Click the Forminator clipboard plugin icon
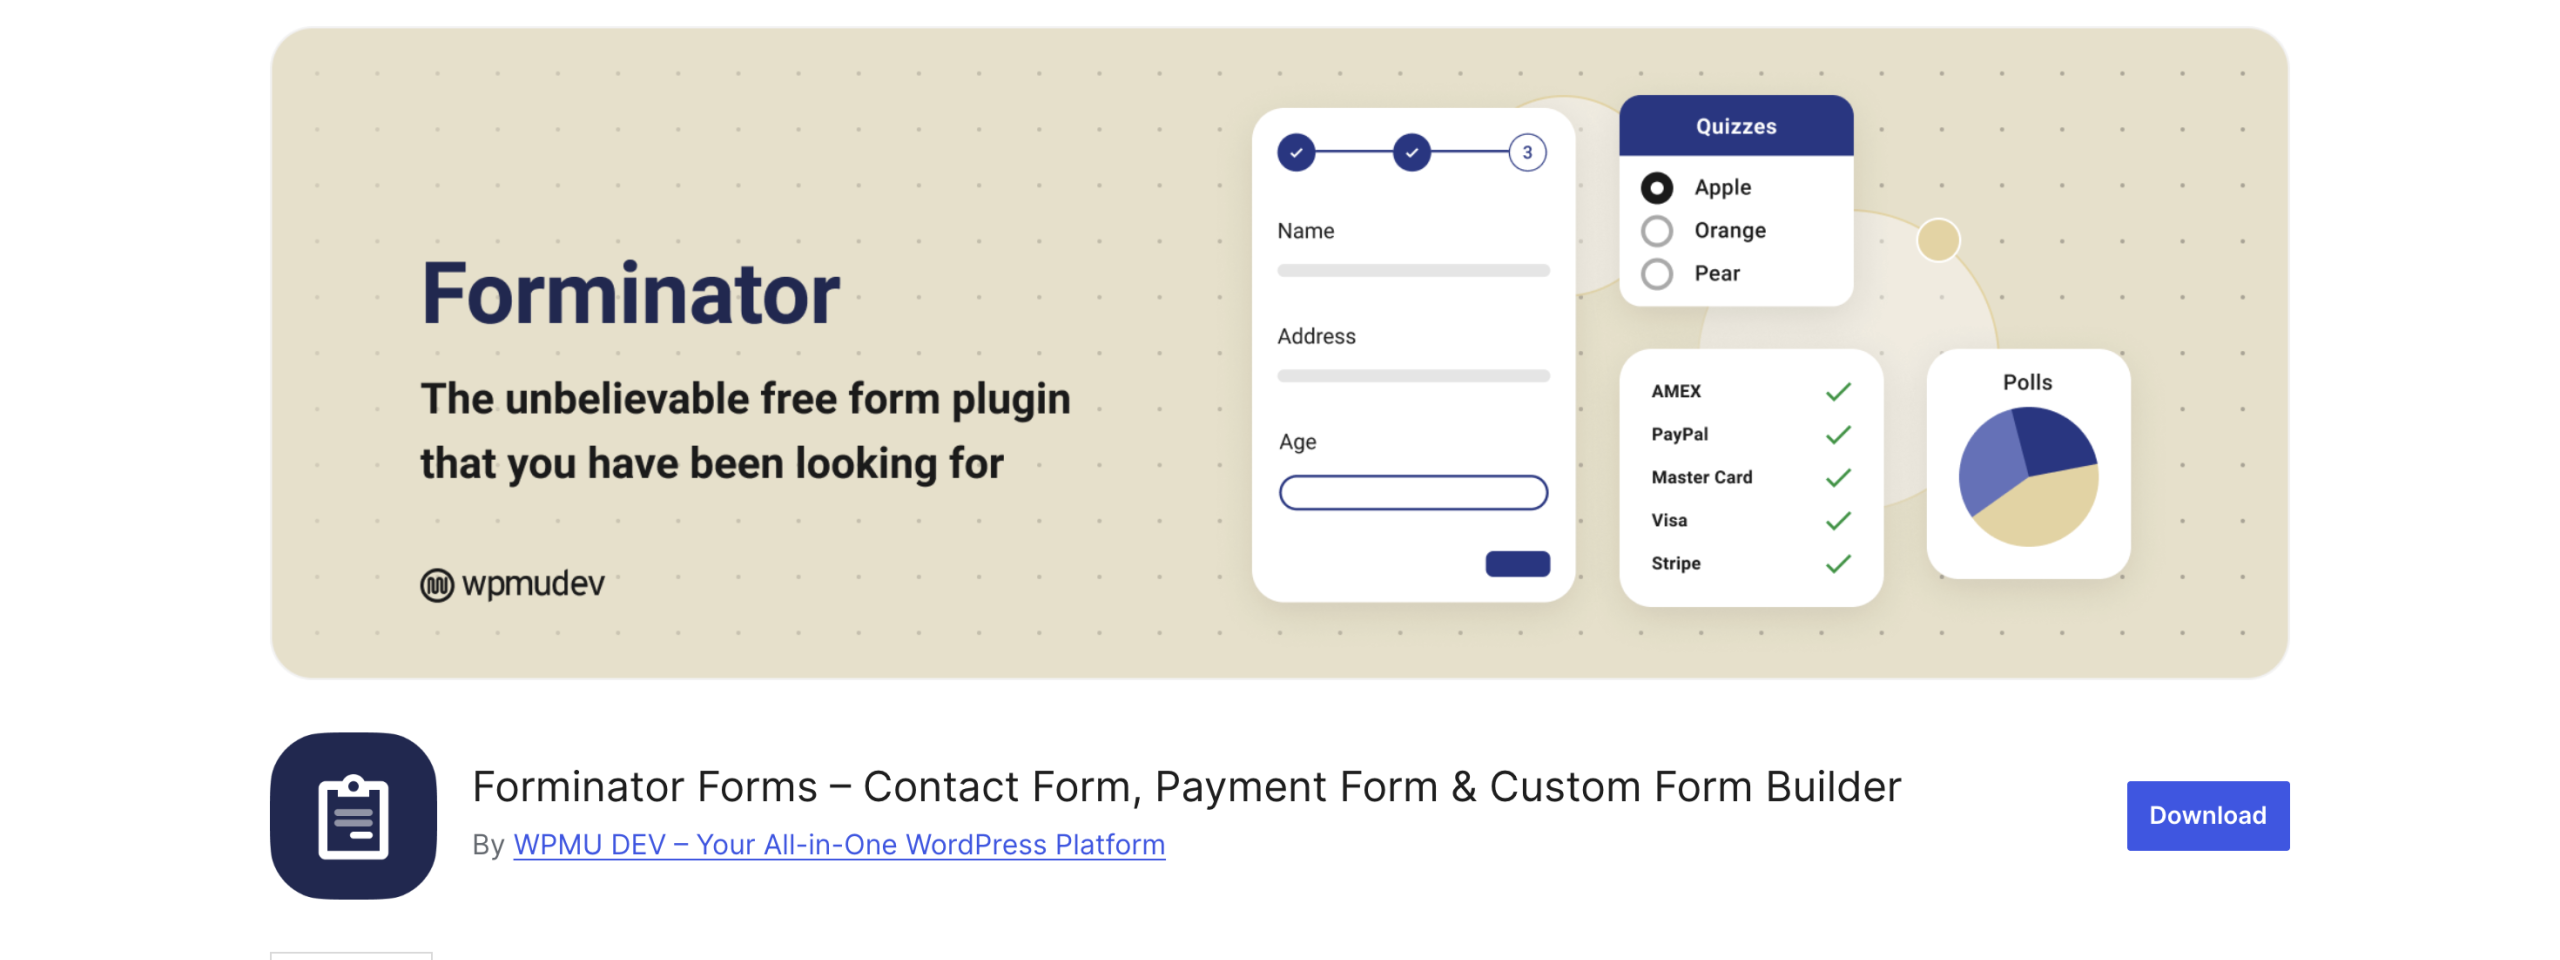 click(353, 815)
